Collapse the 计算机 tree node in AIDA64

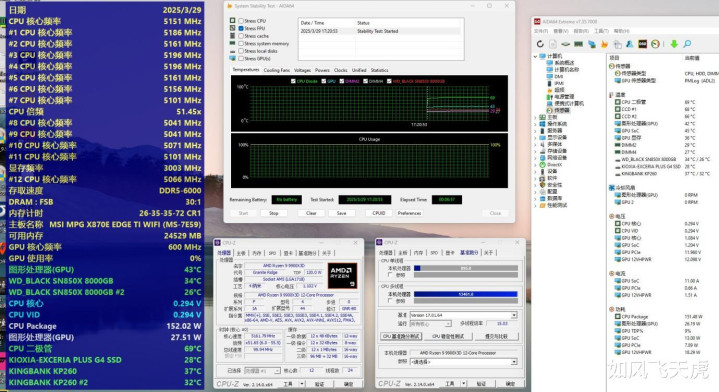tap(535, 56)
